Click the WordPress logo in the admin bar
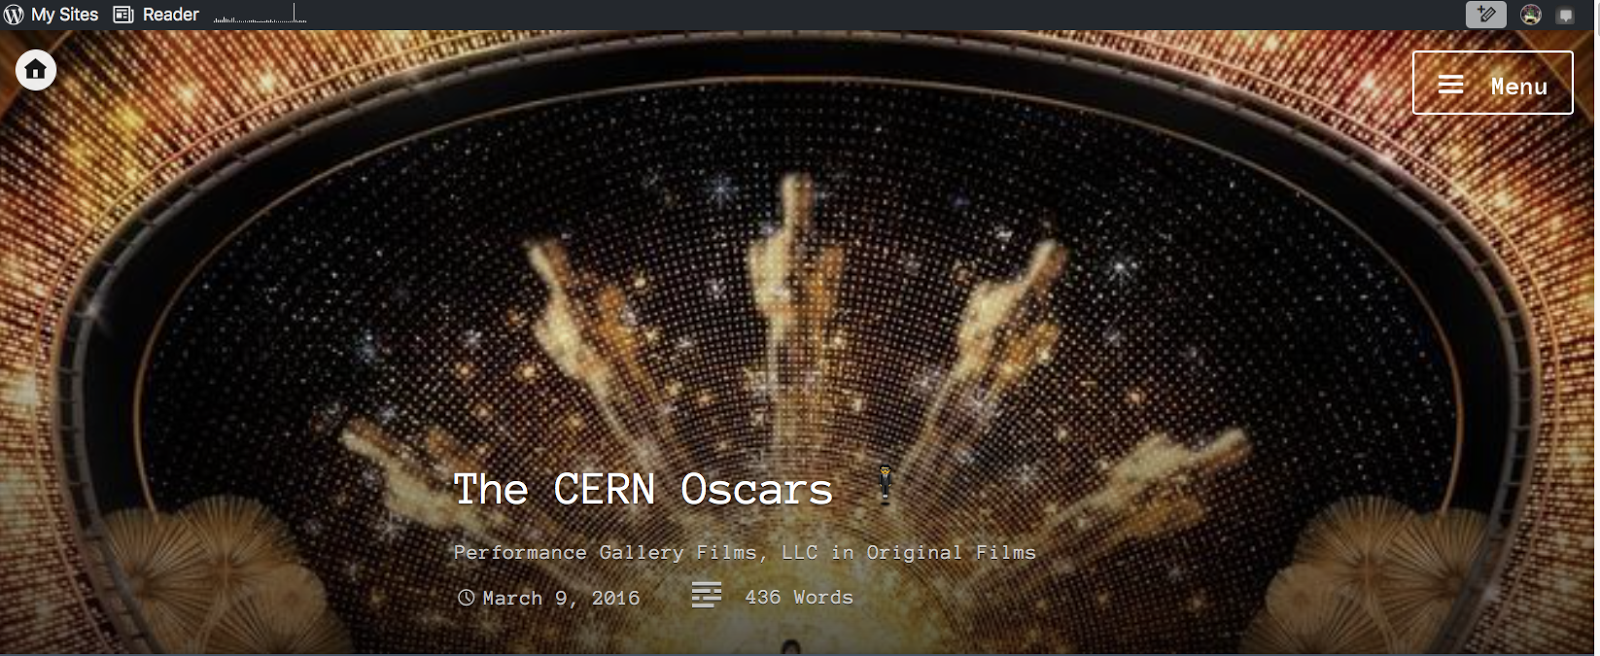The image size is (1600, 656). coord(14,15)
